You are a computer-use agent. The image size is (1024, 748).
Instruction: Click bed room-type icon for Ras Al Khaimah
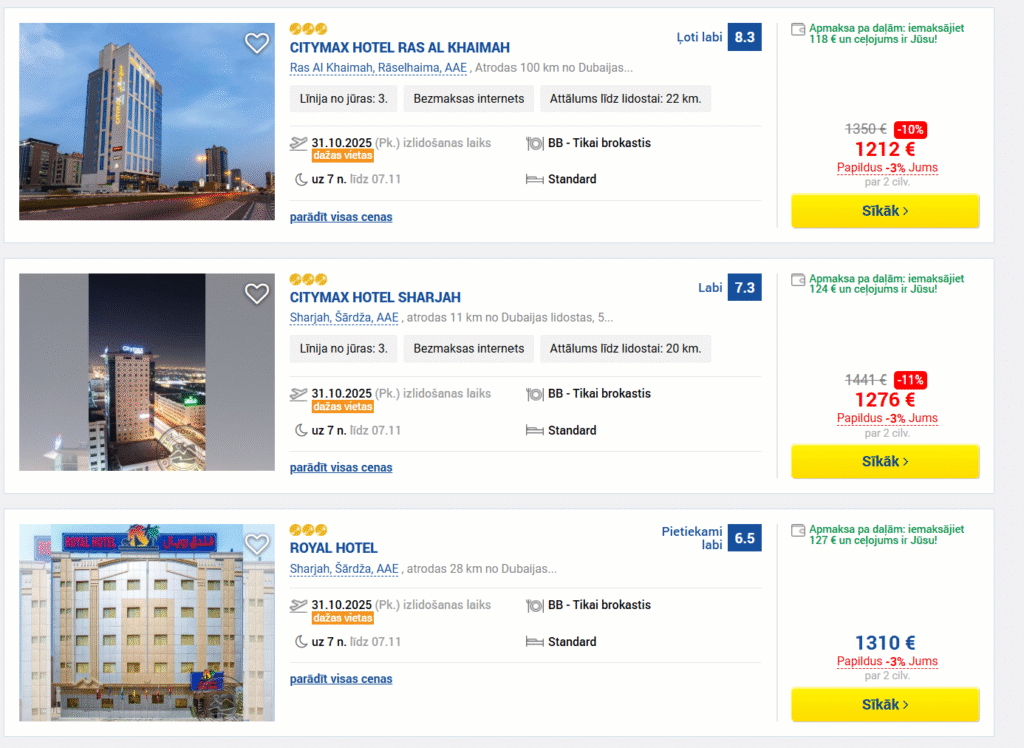click(534, 180)
